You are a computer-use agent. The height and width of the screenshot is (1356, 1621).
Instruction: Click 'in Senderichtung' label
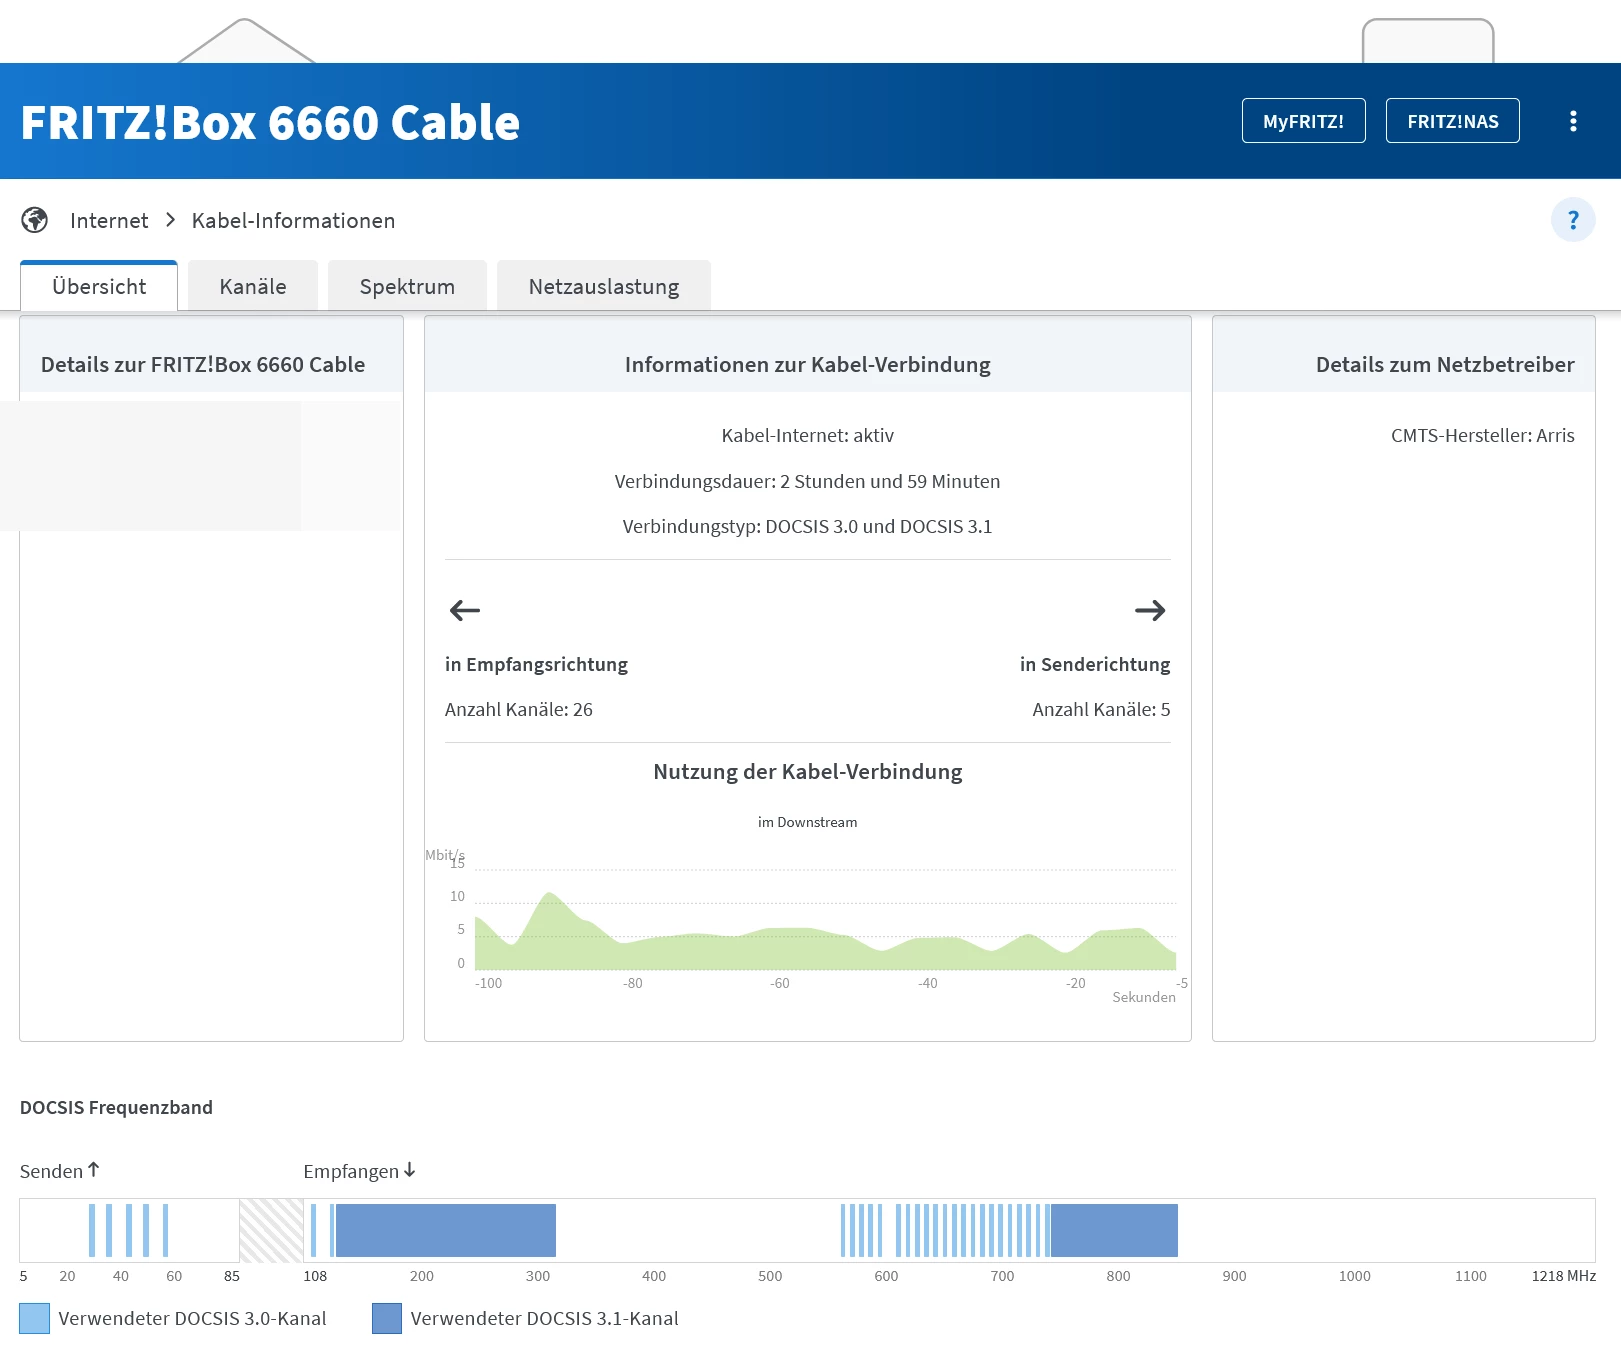click(1095, 664)
